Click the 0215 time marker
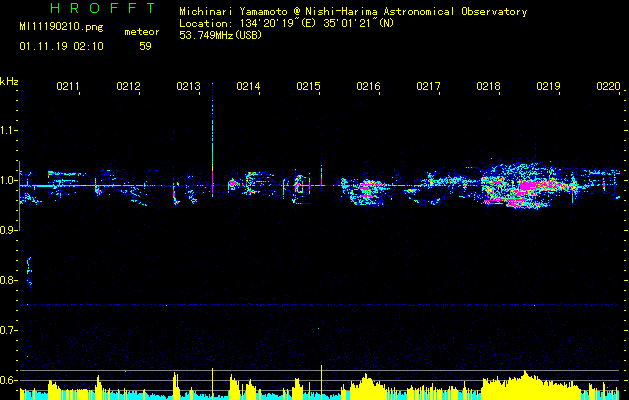Viewport: 629px width, 400px height. pos(308,86)
